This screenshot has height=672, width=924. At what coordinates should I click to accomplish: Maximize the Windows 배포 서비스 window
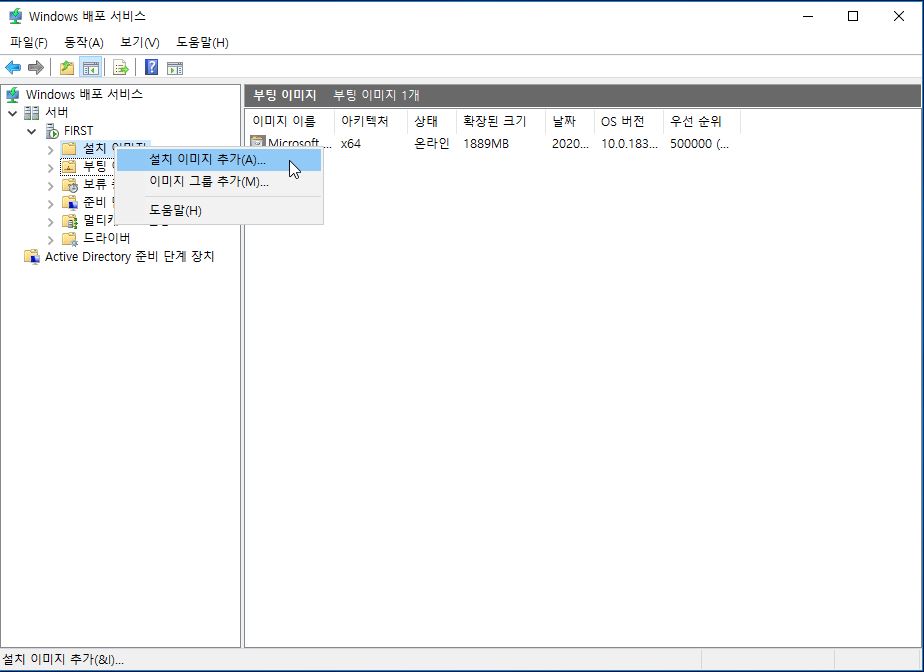[853, 17]
